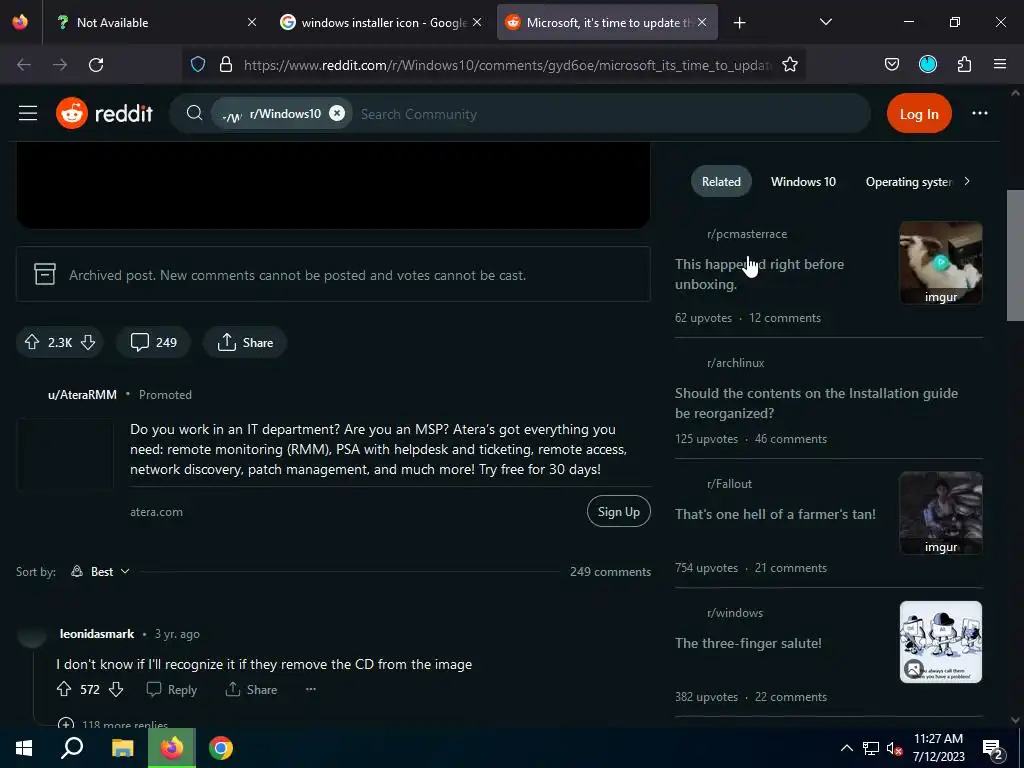This screenshot has width=1024, height=768.
Task: Open the Save to Pocket icon
Action: point(891,64)
